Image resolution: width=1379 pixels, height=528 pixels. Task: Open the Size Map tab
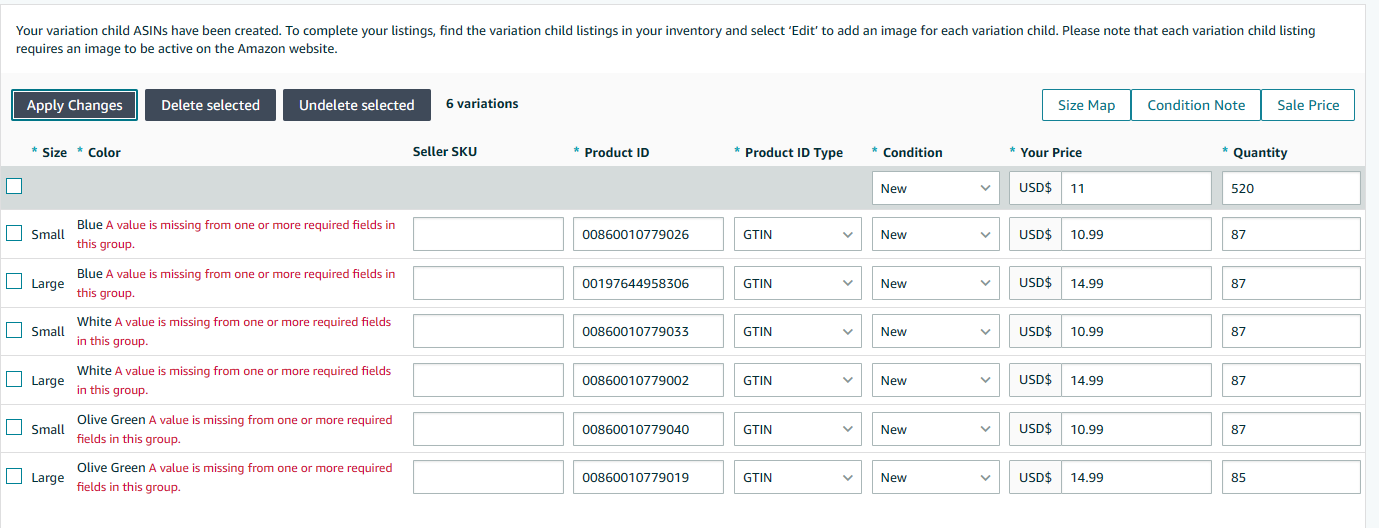(1086, 105)
